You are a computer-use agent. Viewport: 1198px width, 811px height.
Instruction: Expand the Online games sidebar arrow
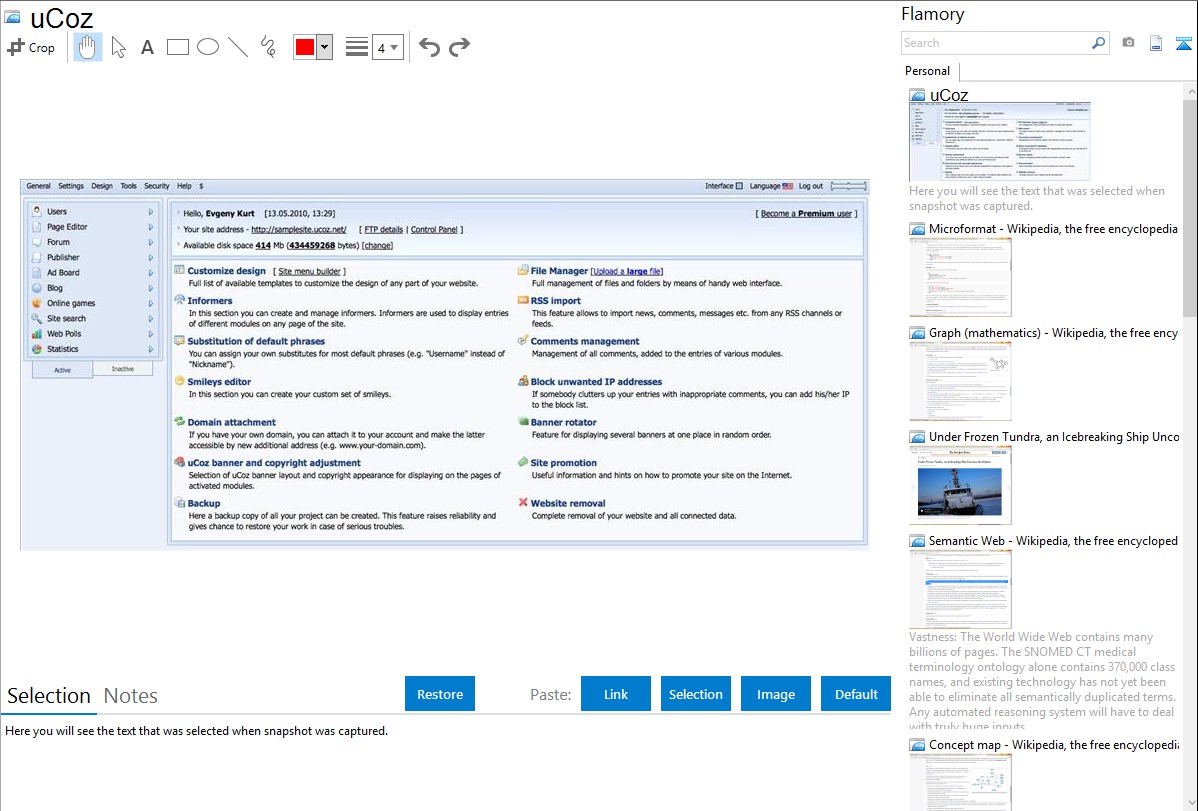click(151, 303)
